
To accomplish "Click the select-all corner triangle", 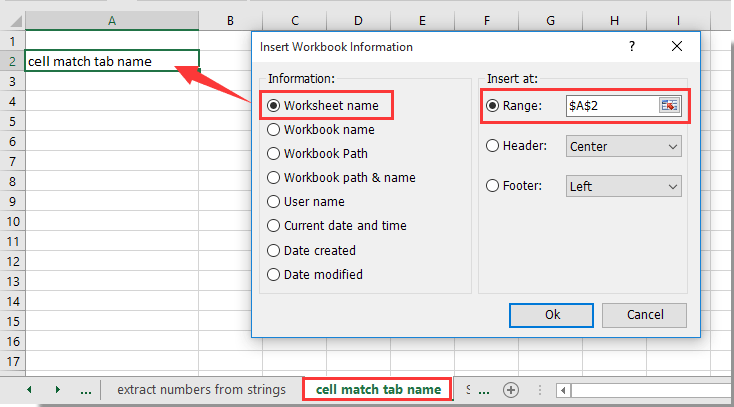I will (16, 21).
